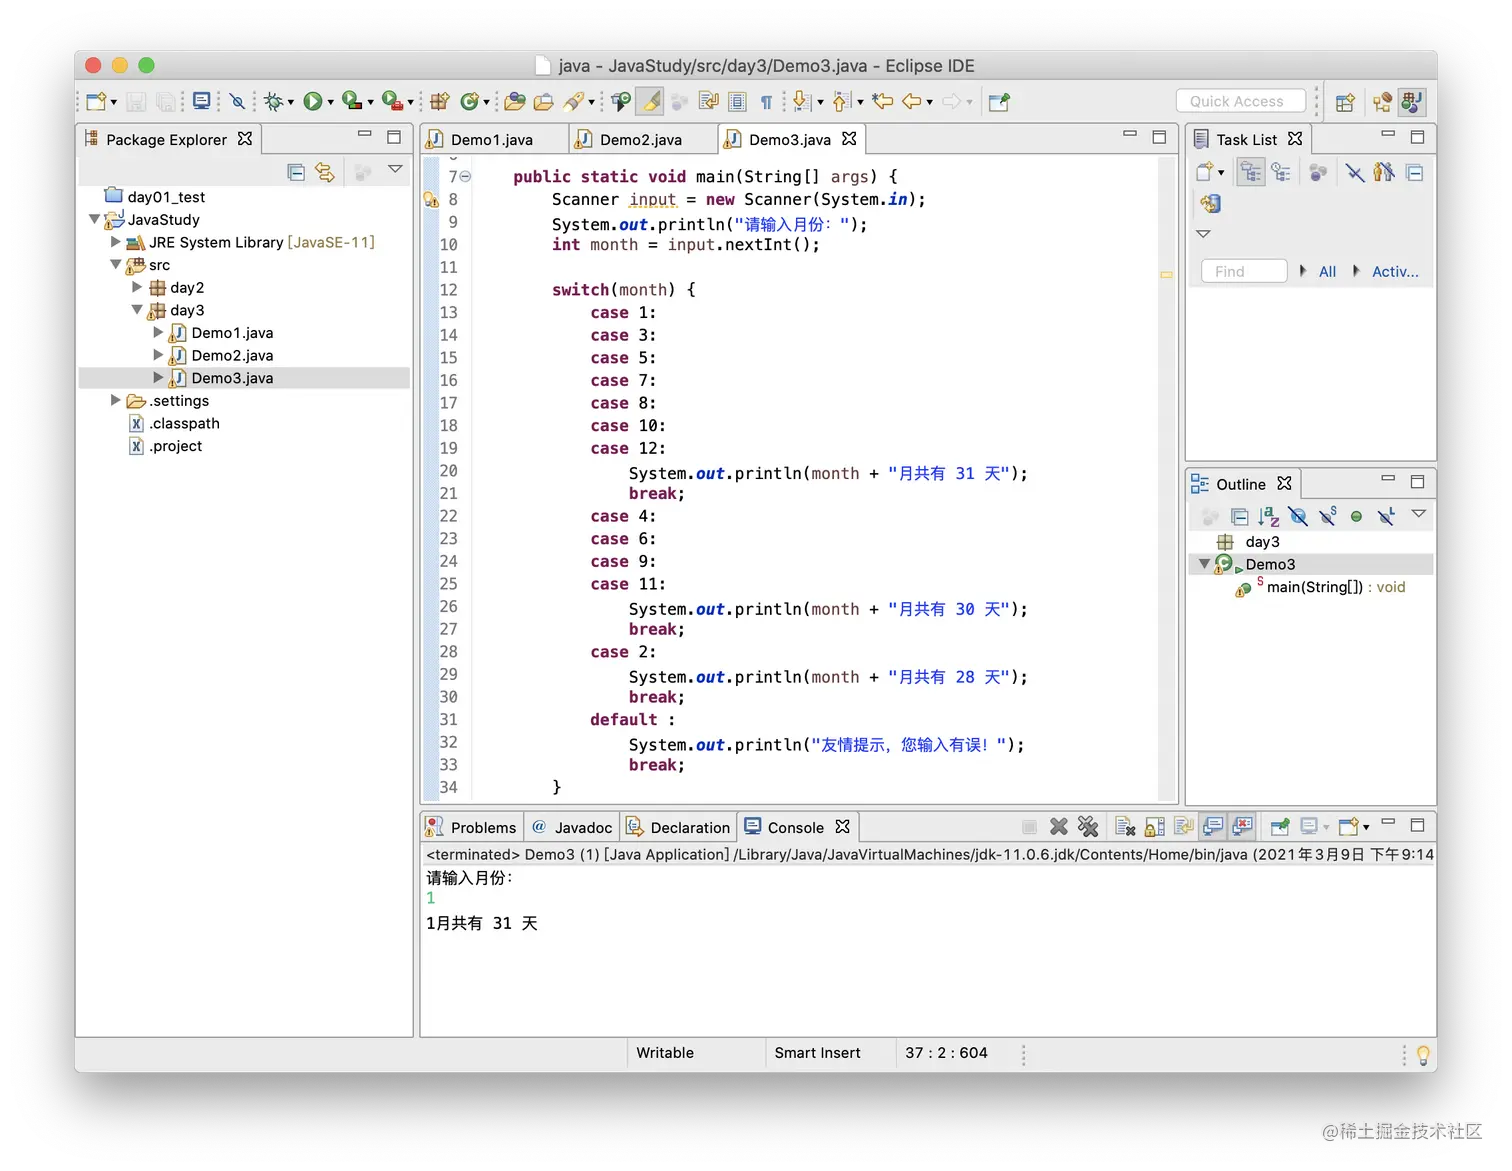The height and width of the screenshot is (1171, 1512).
Task: Click Collapse All icon in Package Explorer
Action: coord(296,172)
